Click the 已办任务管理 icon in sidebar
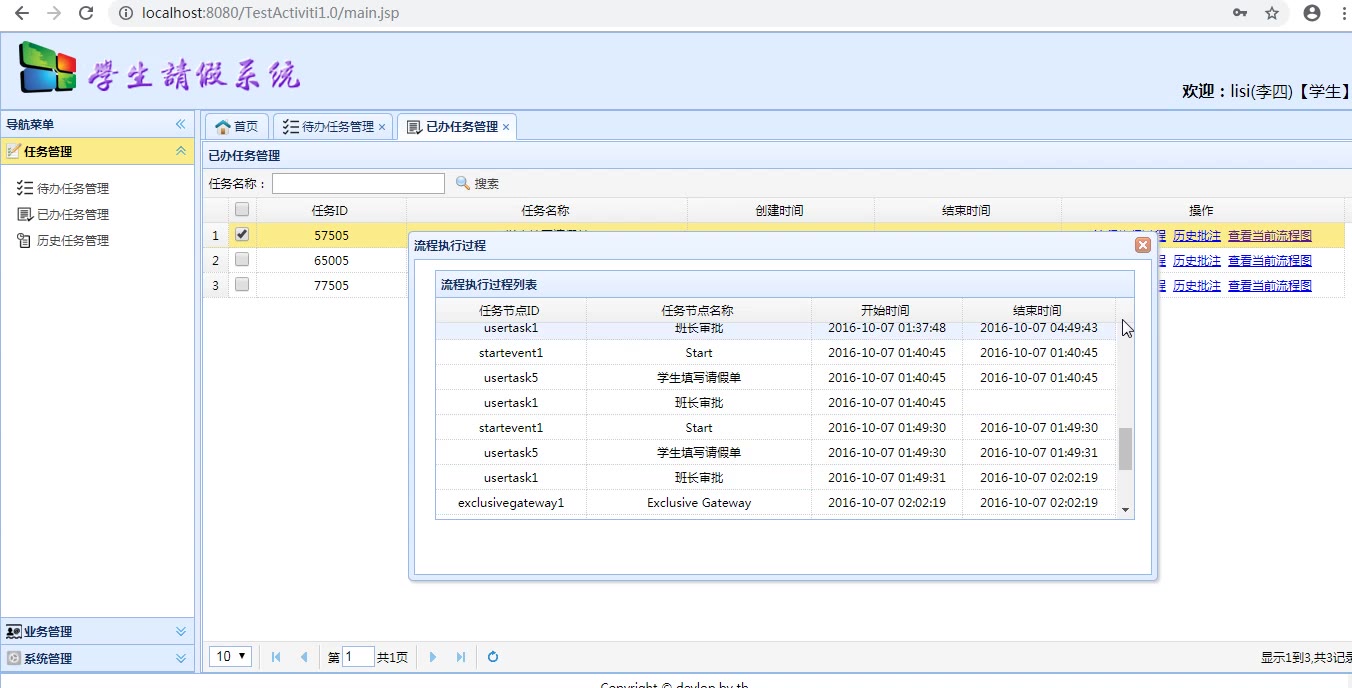1352x688 pixels. 25,214
